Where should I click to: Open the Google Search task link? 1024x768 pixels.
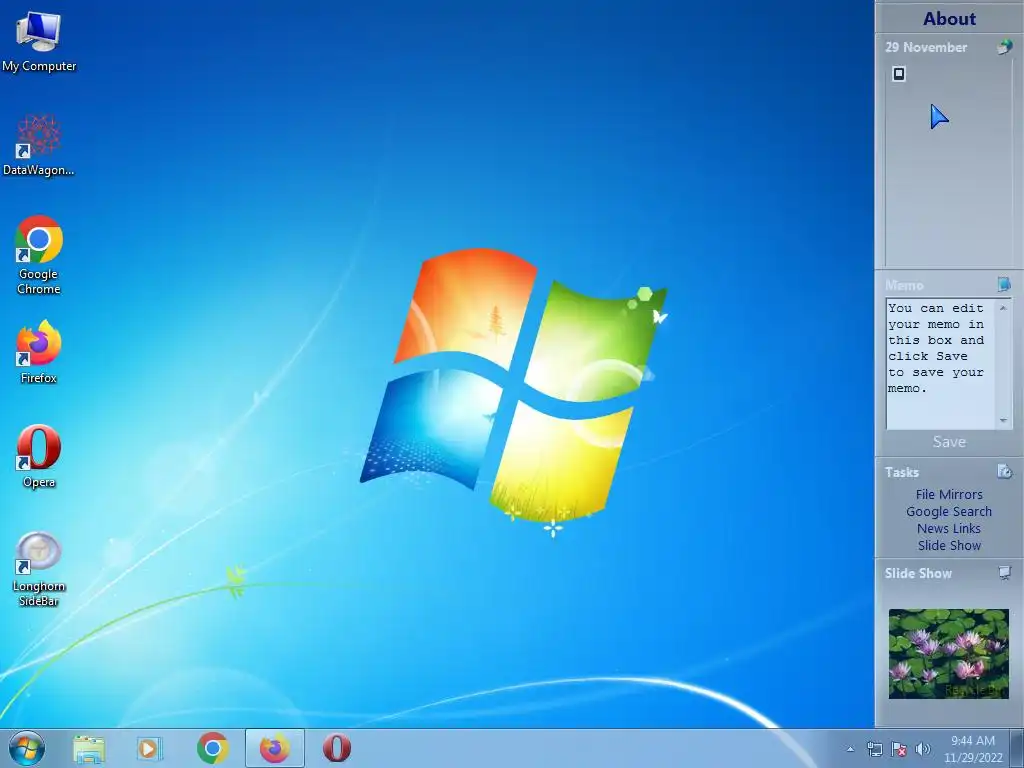click(949, 511)
